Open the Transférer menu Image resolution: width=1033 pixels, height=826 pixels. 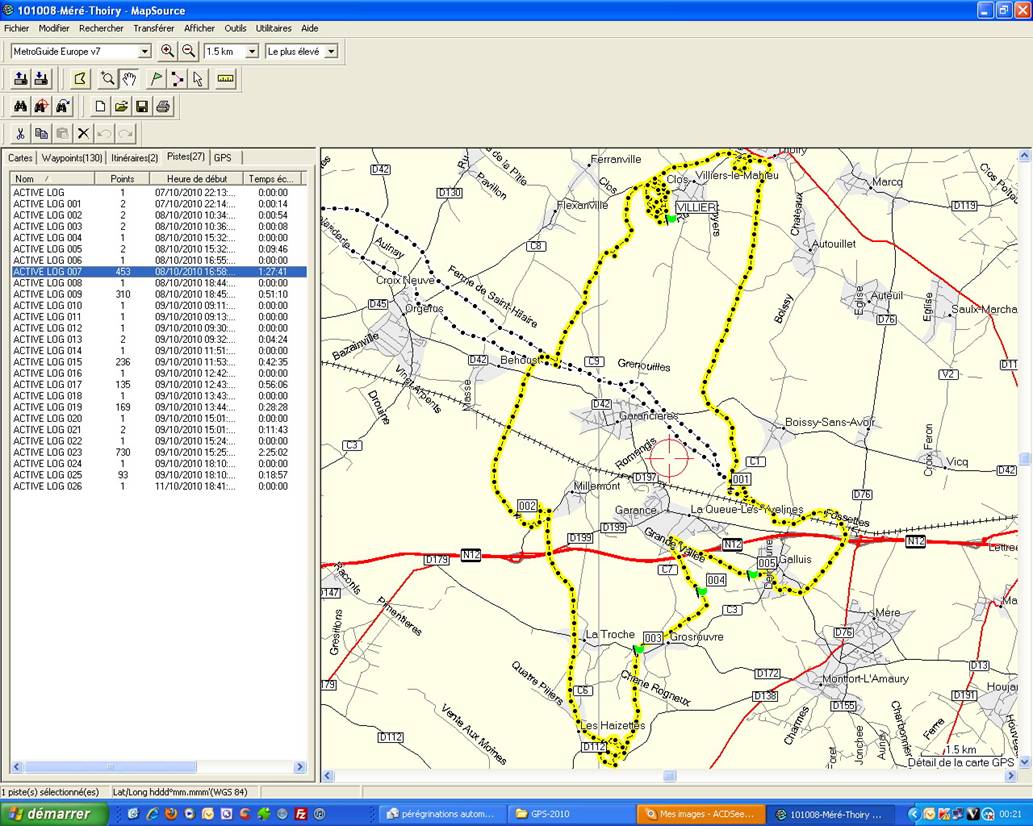click(154, 28)
